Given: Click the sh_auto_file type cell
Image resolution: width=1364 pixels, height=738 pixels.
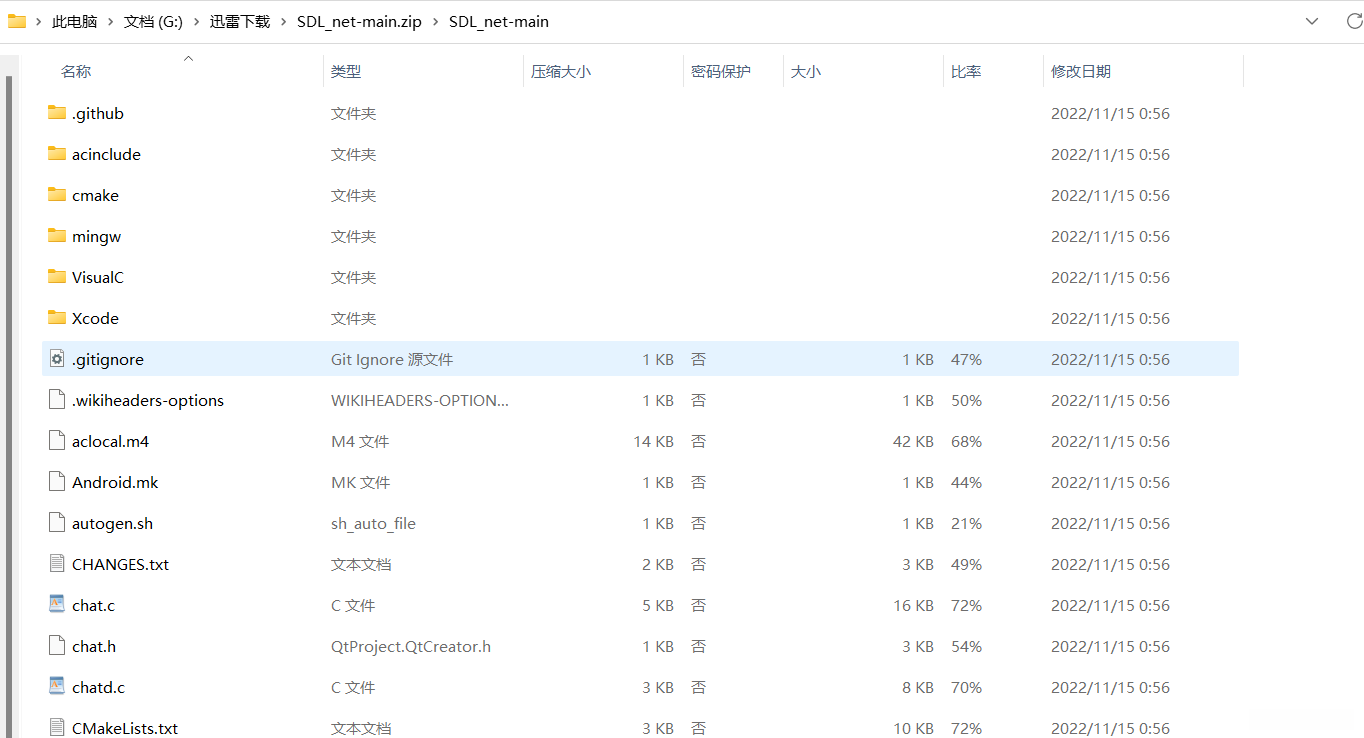Looking at the screenshot, I should pos(373,523).
